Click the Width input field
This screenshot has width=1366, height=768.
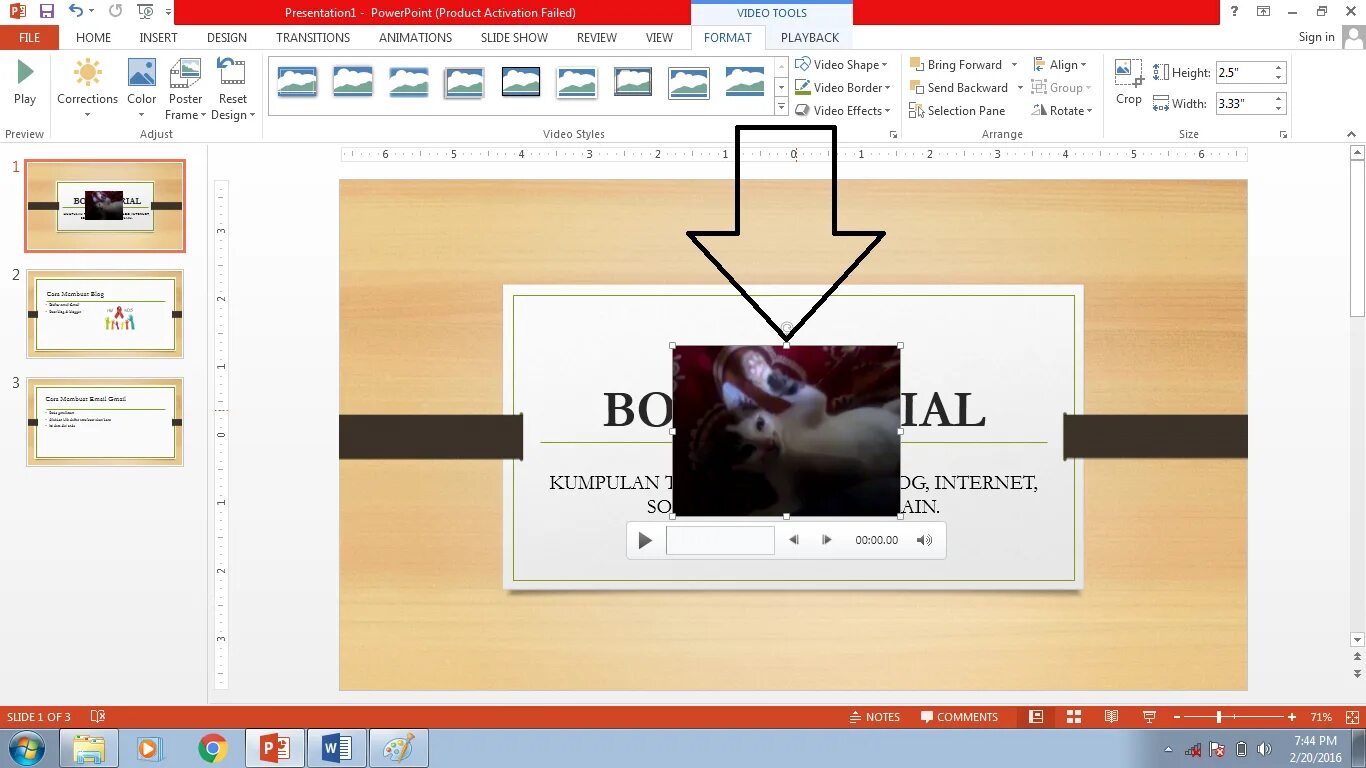1244,103
